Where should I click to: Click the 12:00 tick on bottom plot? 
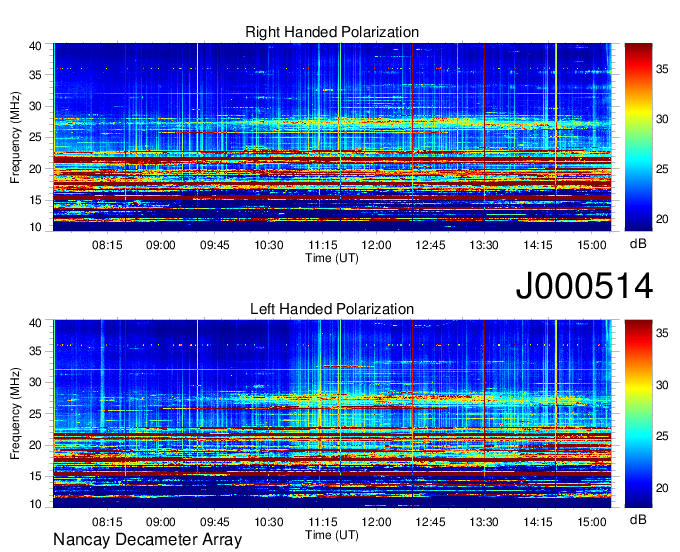pyautogui.click(x=376, y=522)
